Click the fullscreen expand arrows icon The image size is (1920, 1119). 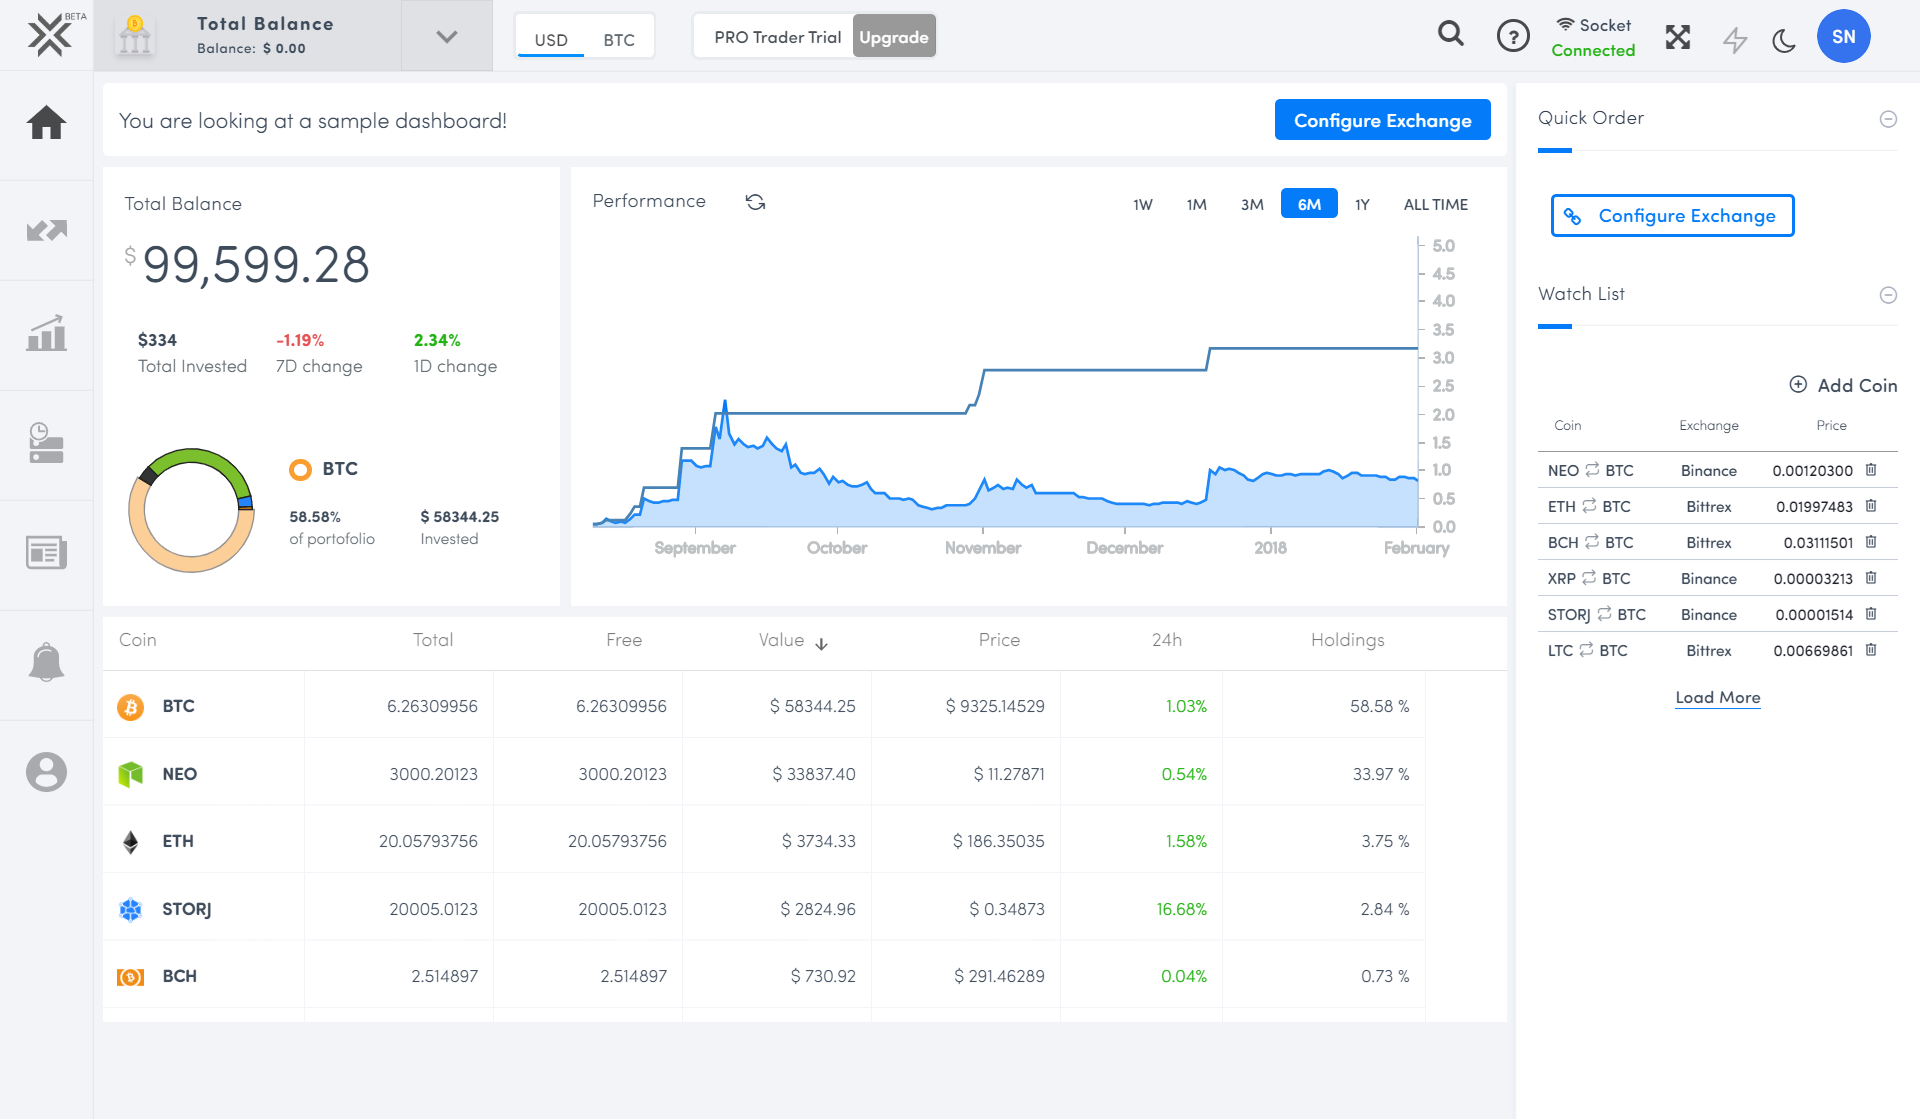pos(1678,38)
